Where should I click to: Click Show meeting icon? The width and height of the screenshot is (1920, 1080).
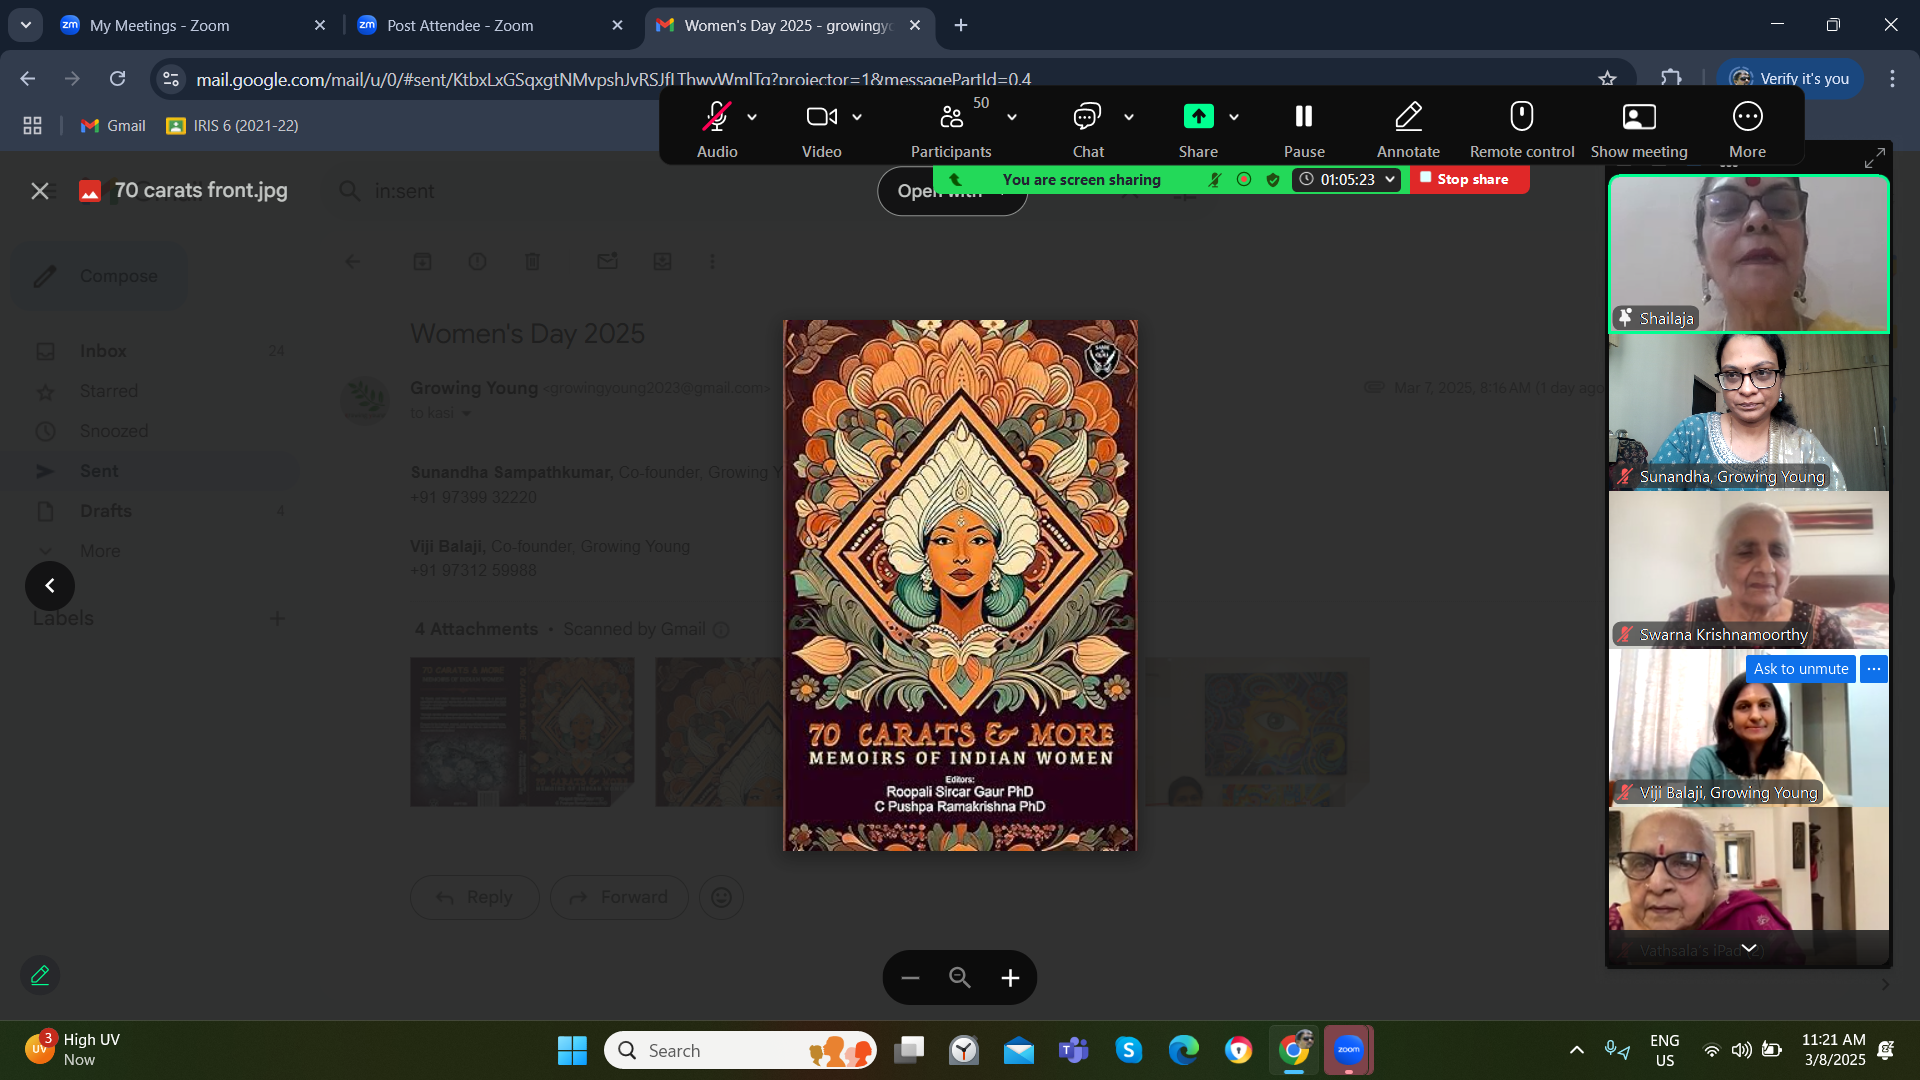coord(1638,118)
